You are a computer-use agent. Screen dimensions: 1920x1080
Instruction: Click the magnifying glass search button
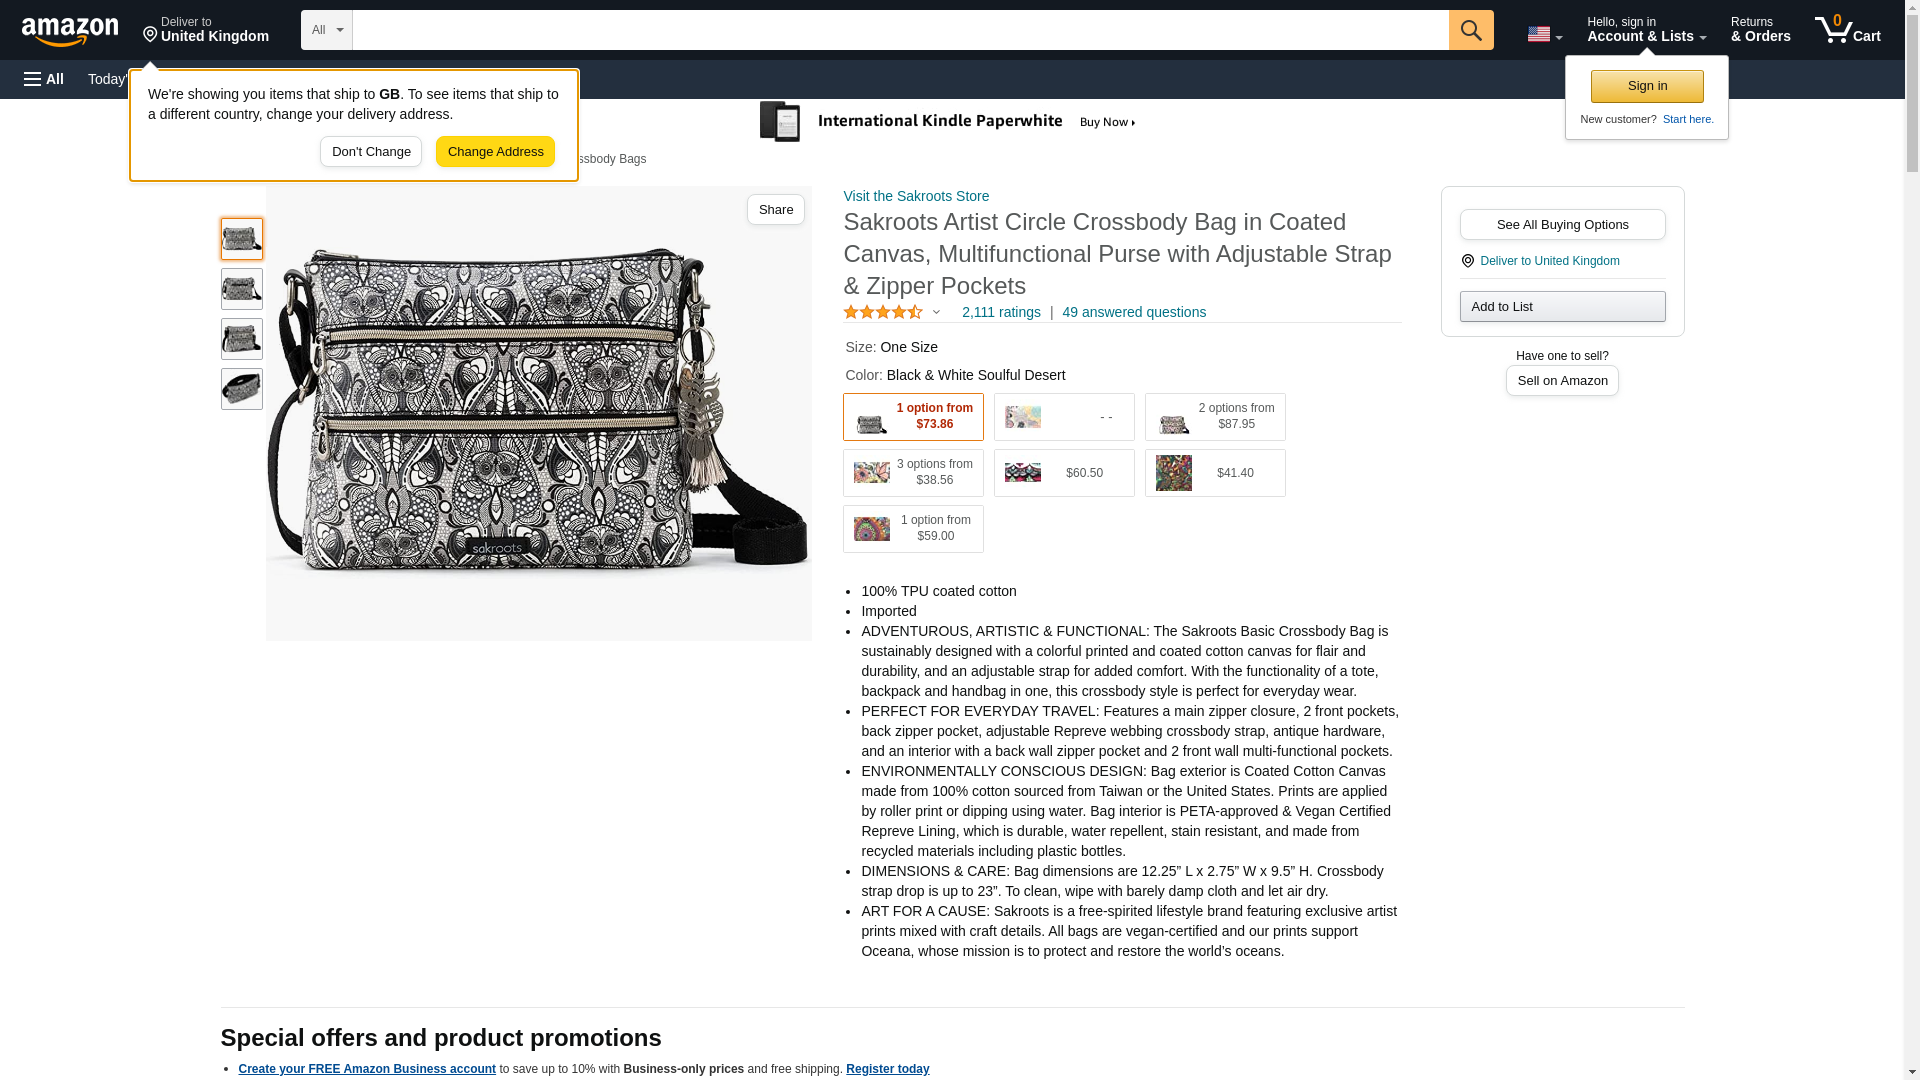pos(1470,30)
